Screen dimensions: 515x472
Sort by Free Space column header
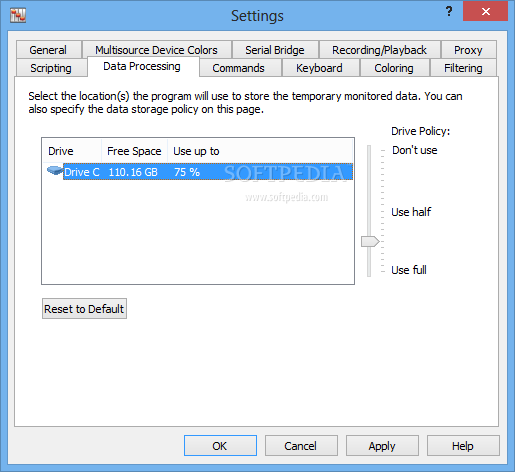[134, 151]
